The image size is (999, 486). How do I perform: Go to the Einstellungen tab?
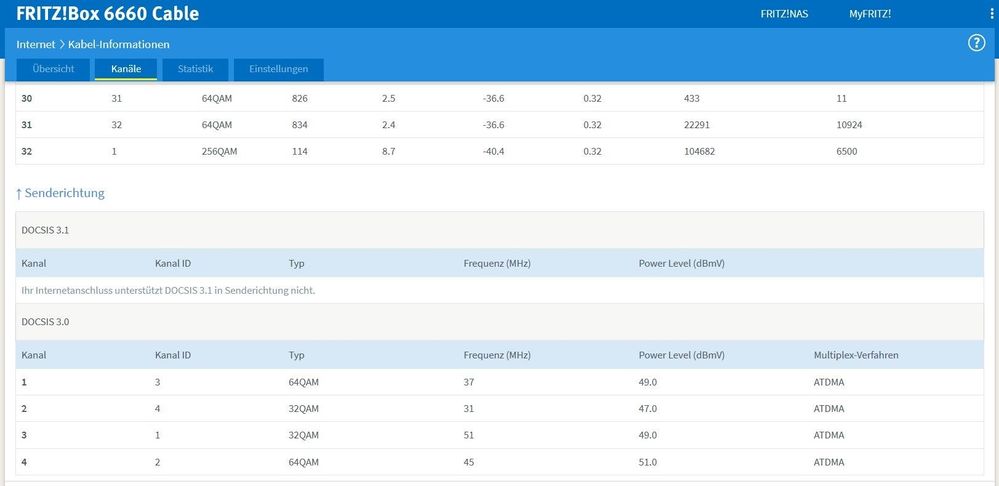pyautogui.click(x=278, y=69)
